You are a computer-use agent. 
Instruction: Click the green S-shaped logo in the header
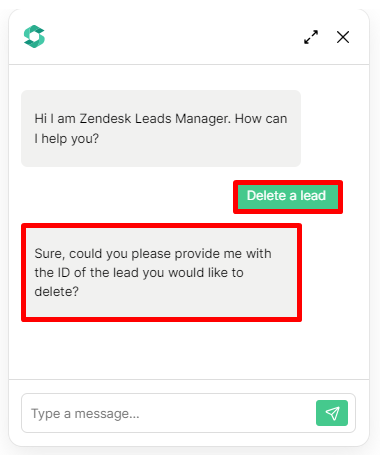[x=34, y=36]
